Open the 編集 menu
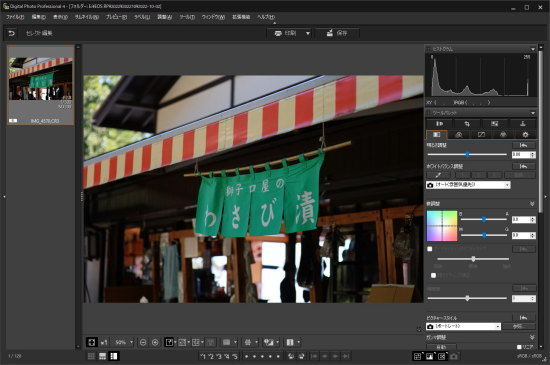 pos(39,17)
